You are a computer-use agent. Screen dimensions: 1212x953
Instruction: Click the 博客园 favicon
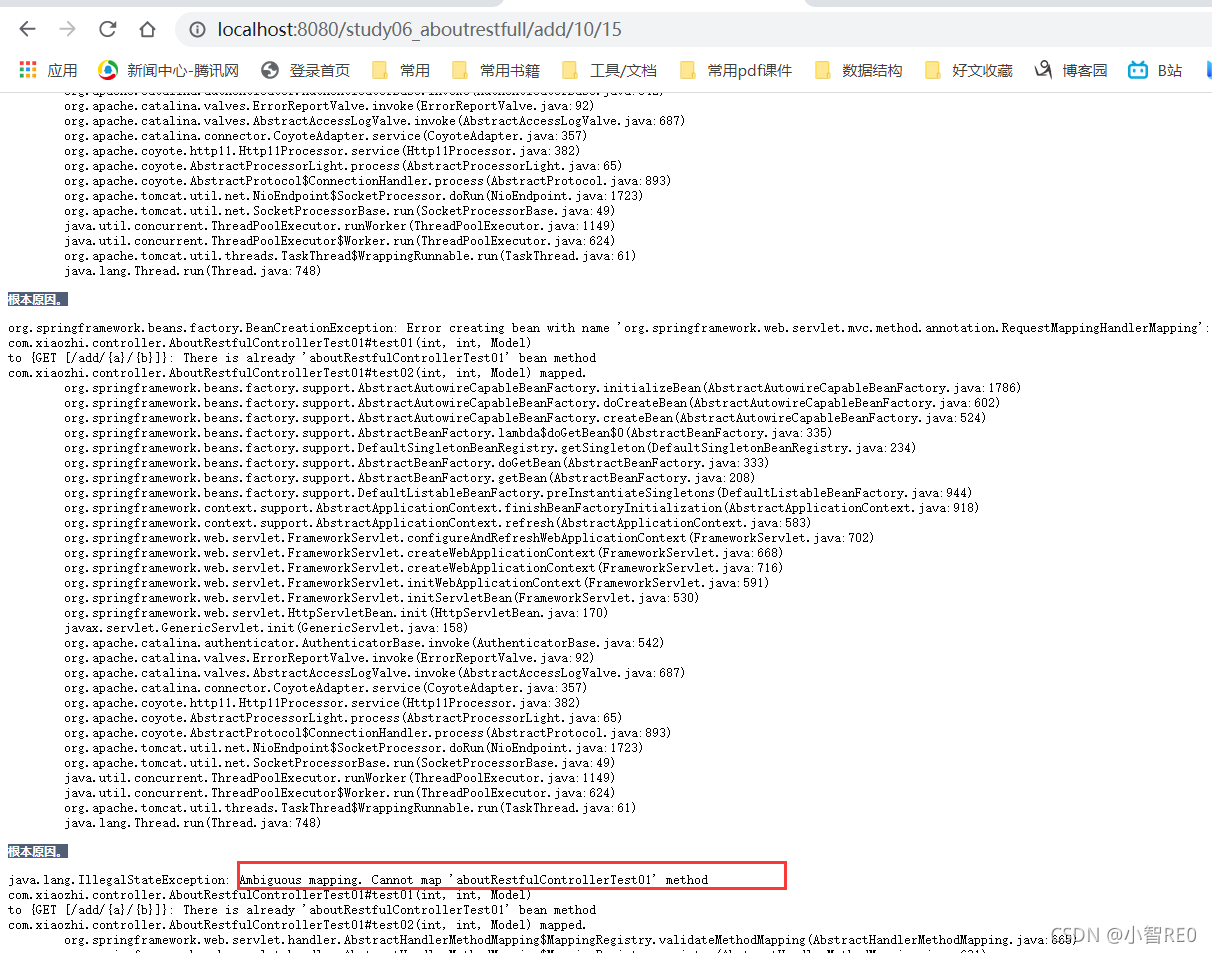(1044, 70)
